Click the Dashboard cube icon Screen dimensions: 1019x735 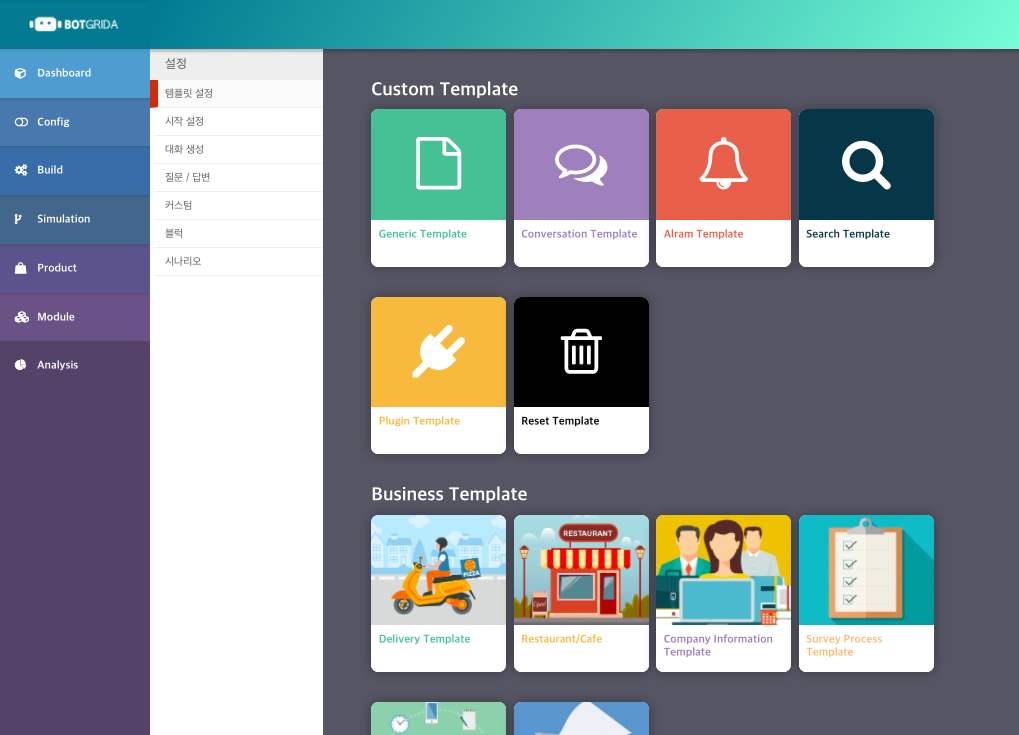tap(21, 73)
